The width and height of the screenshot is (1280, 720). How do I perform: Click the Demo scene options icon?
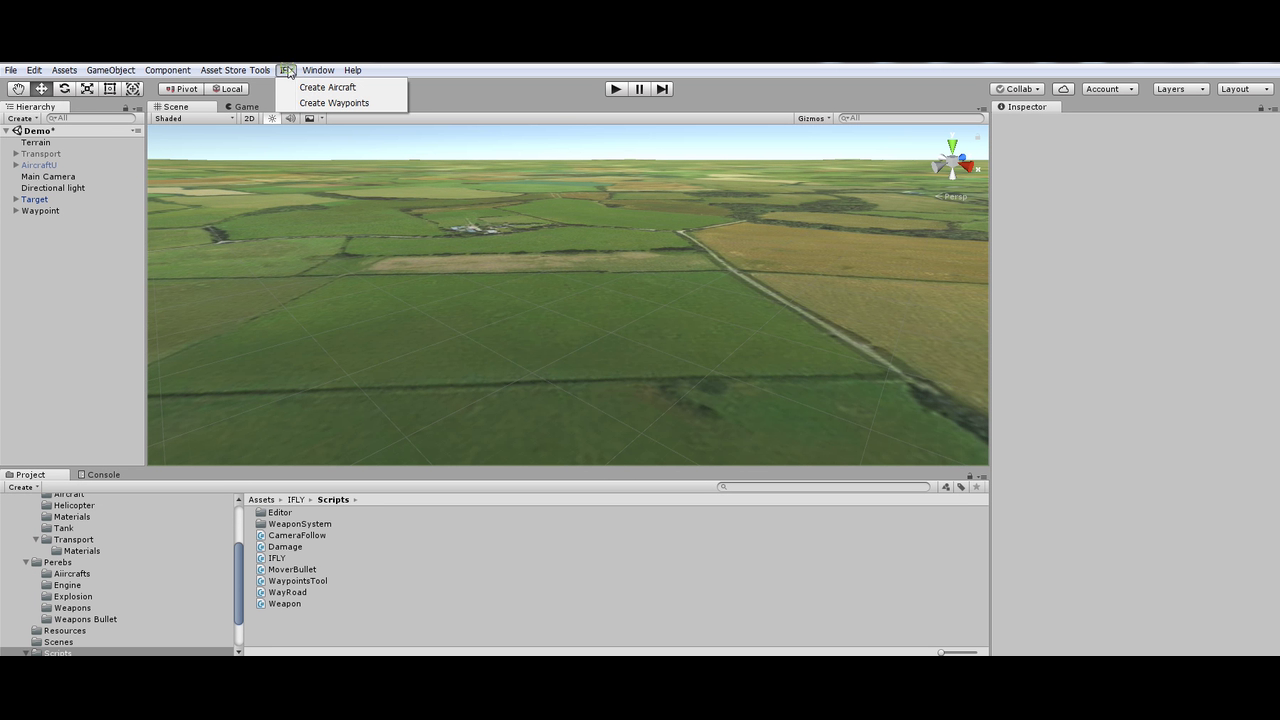tap(136, 131)
